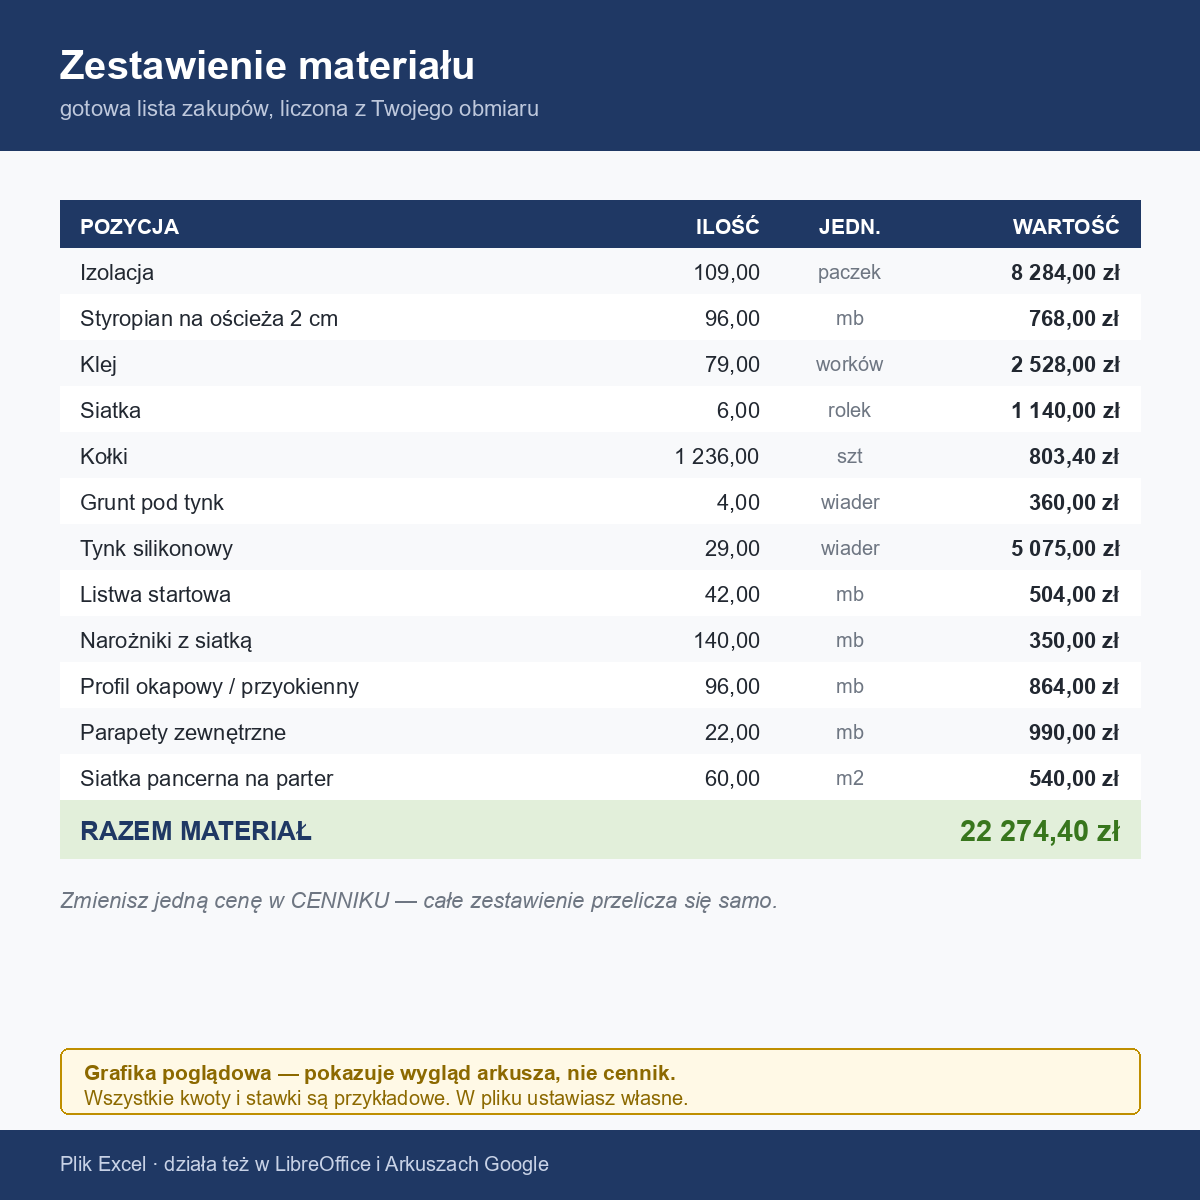Select the JEDN. column header
Image resolution: width=1200 pixels, height=1200 pixels.
coord(849,226)
